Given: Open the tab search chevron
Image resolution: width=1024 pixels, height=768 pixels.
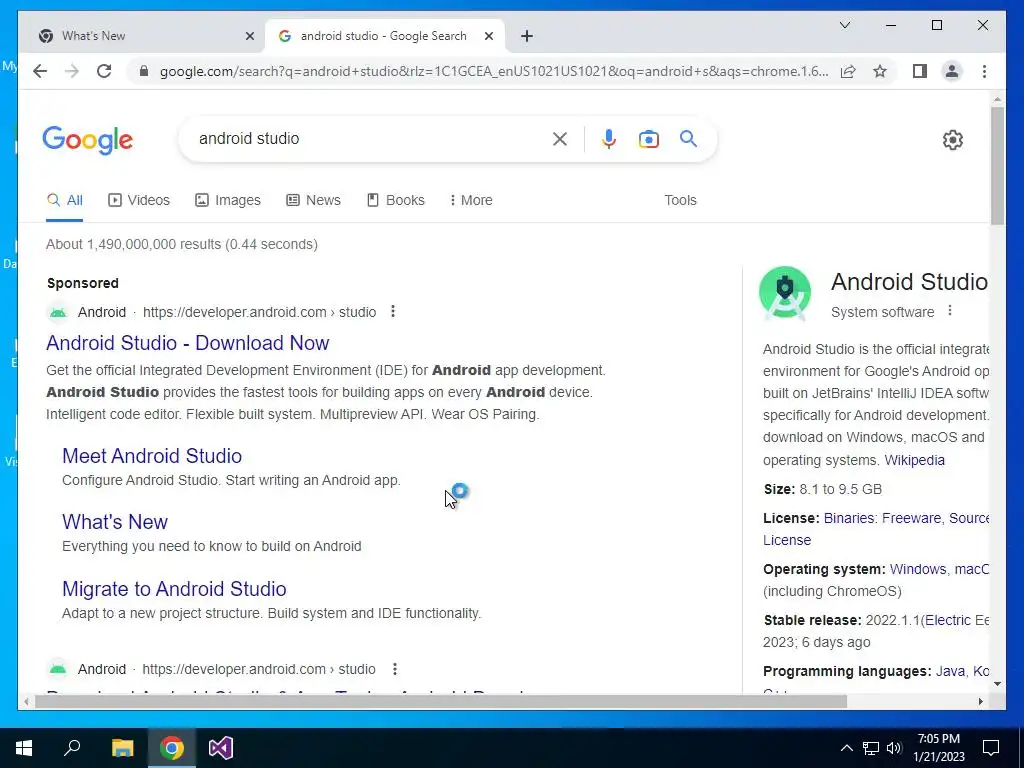Looking at the screenshot, I should coord(844,25).
